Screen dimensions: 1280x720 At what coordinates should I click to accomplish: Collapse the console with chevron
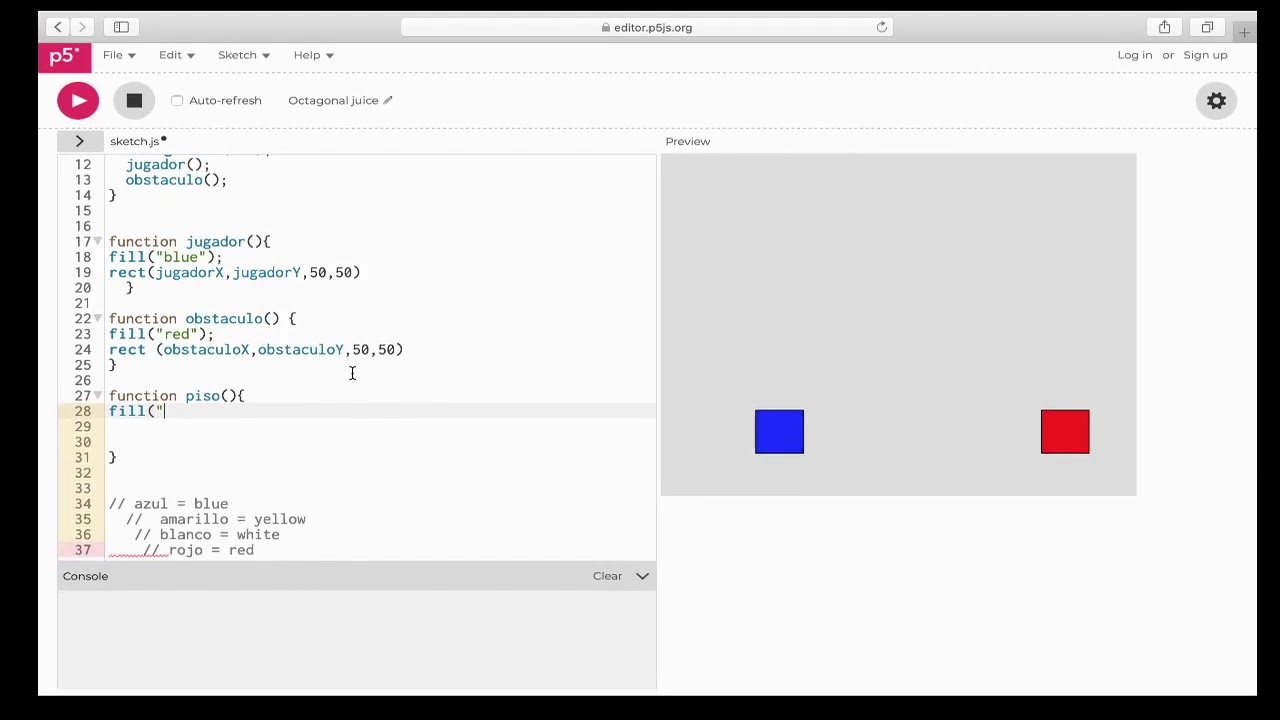click(x=642, y=576)
